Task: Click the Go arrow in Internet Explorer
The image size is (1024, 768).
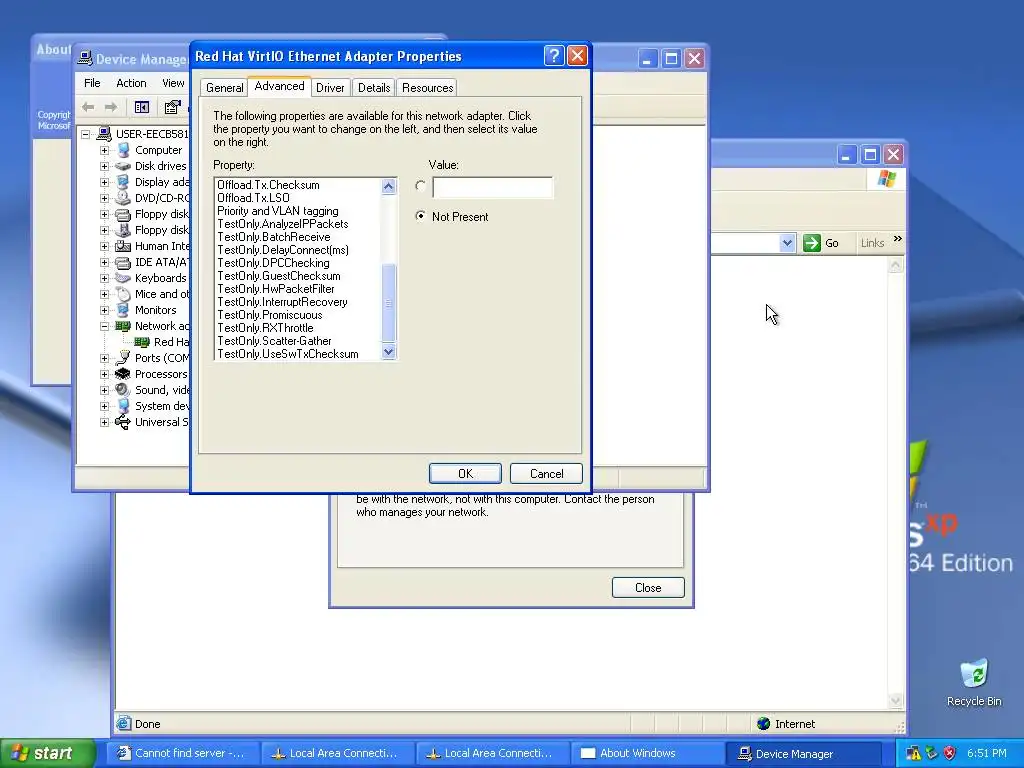Action: point(812,243)
